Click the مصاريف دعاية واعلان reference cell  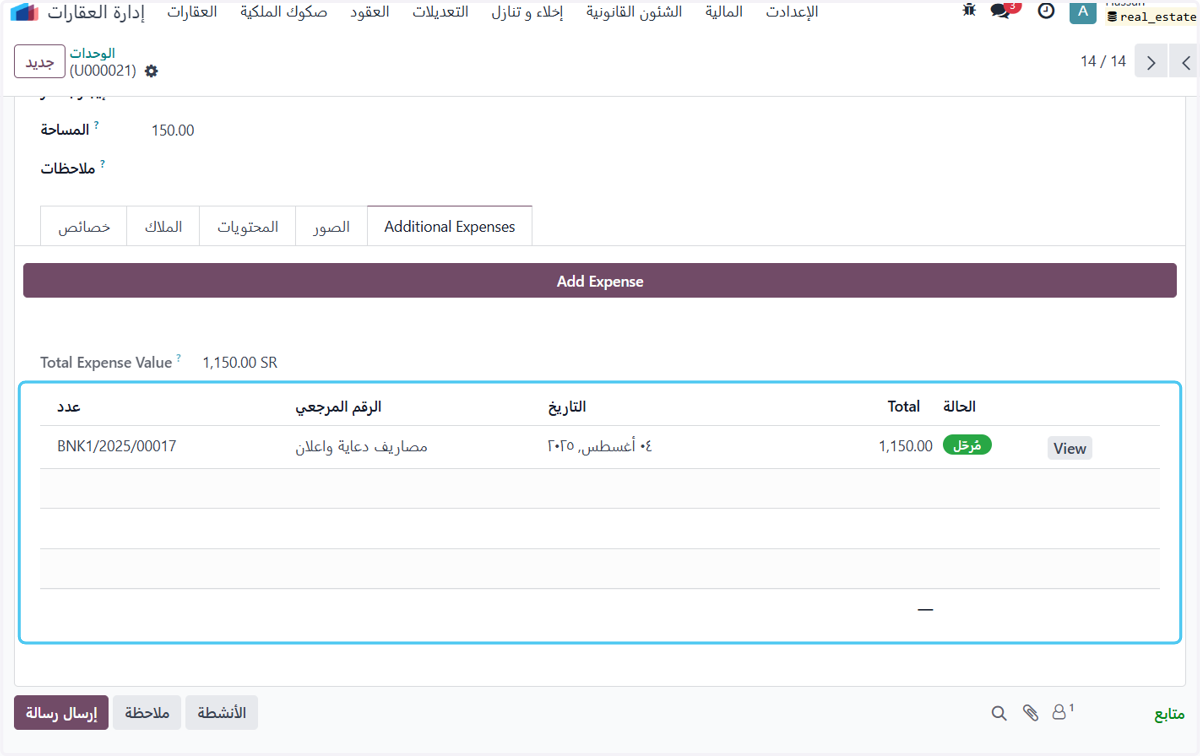(361, 446)
